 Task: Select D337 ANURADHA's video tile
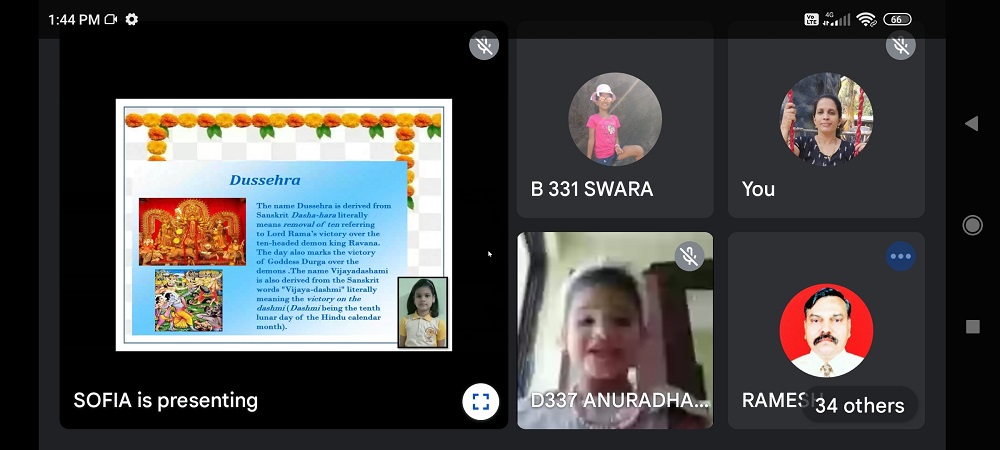coord(614,330)
